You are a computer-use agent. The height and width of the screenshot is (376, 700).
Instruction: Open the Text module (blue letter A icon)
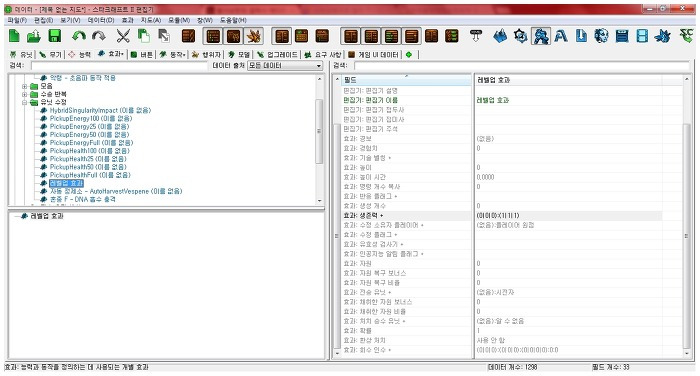coord(561,36)
